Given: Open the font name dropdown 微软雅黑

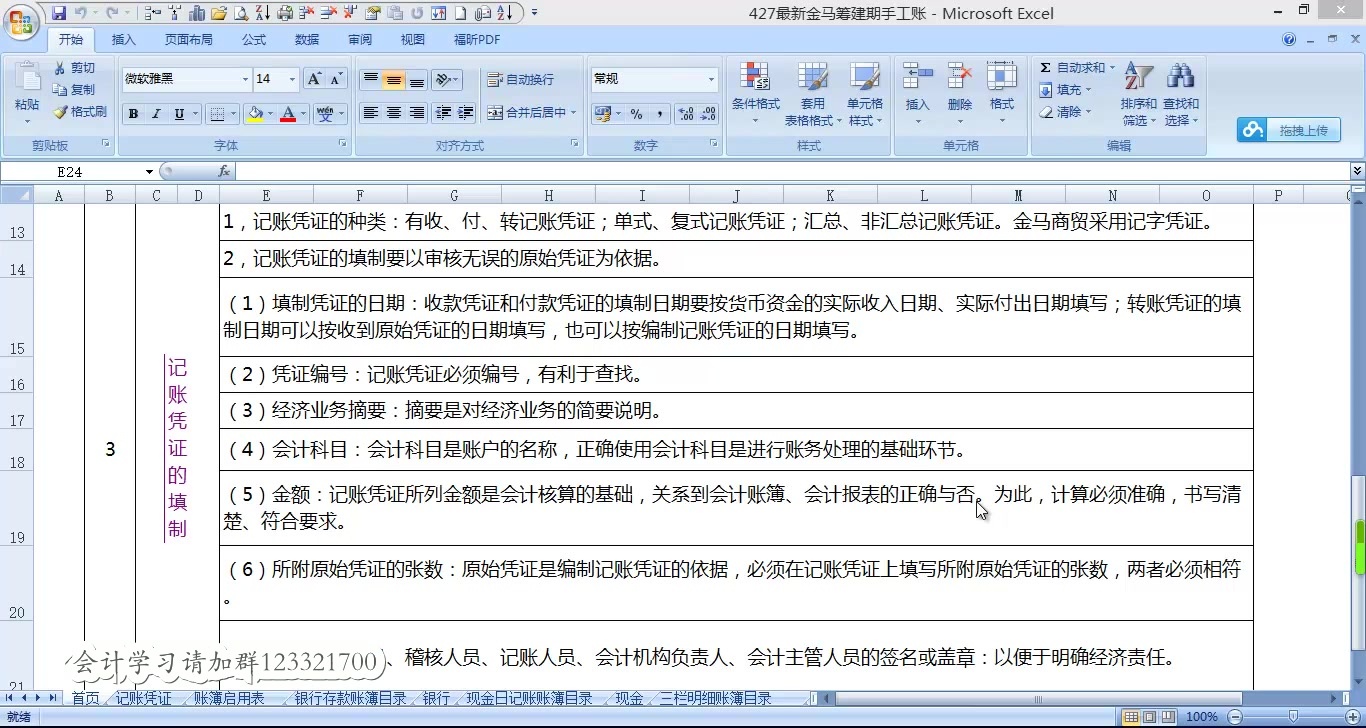Looking at the screenshot, I should 245,79.
